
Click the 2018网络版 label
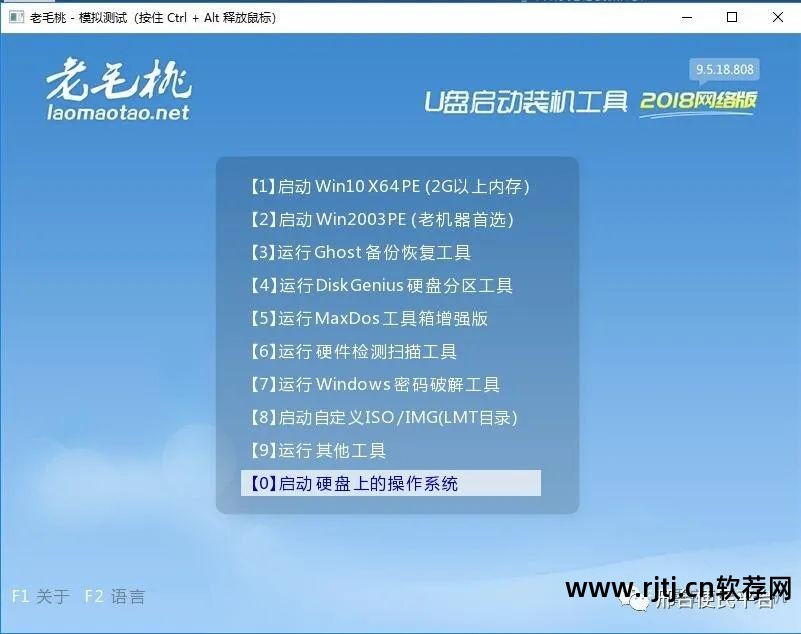pos(698,102)
